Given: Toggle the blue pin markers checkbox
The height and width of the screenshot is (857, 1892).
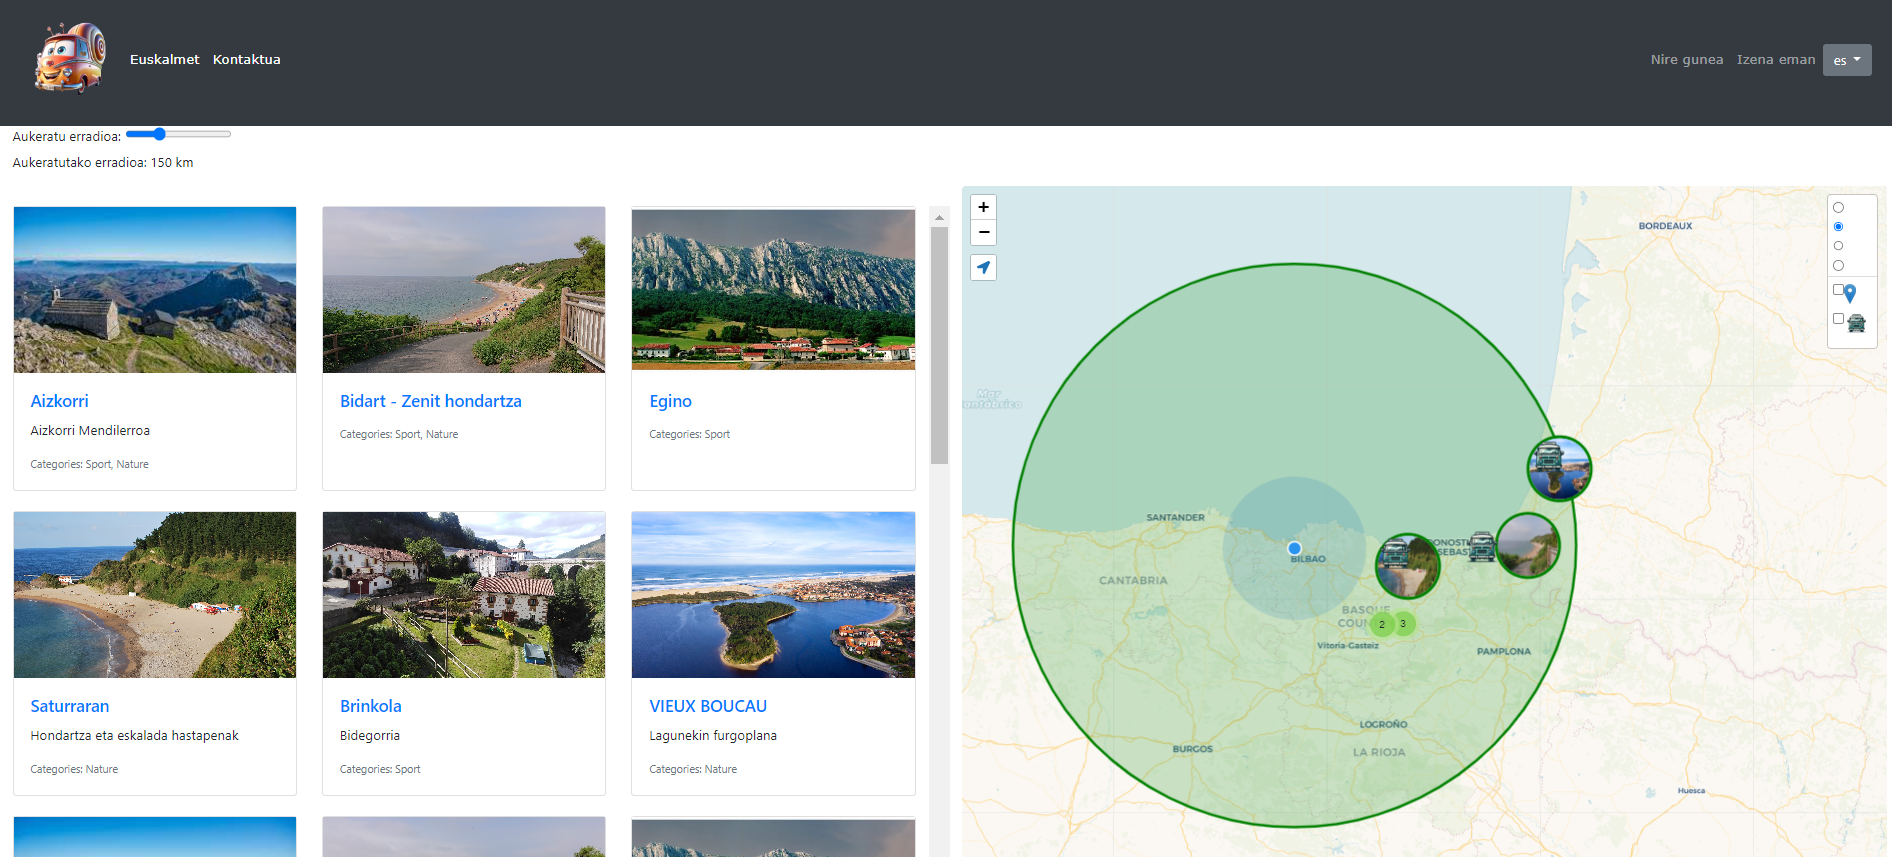Looking at the screenshot, I should pos(1838,290).
